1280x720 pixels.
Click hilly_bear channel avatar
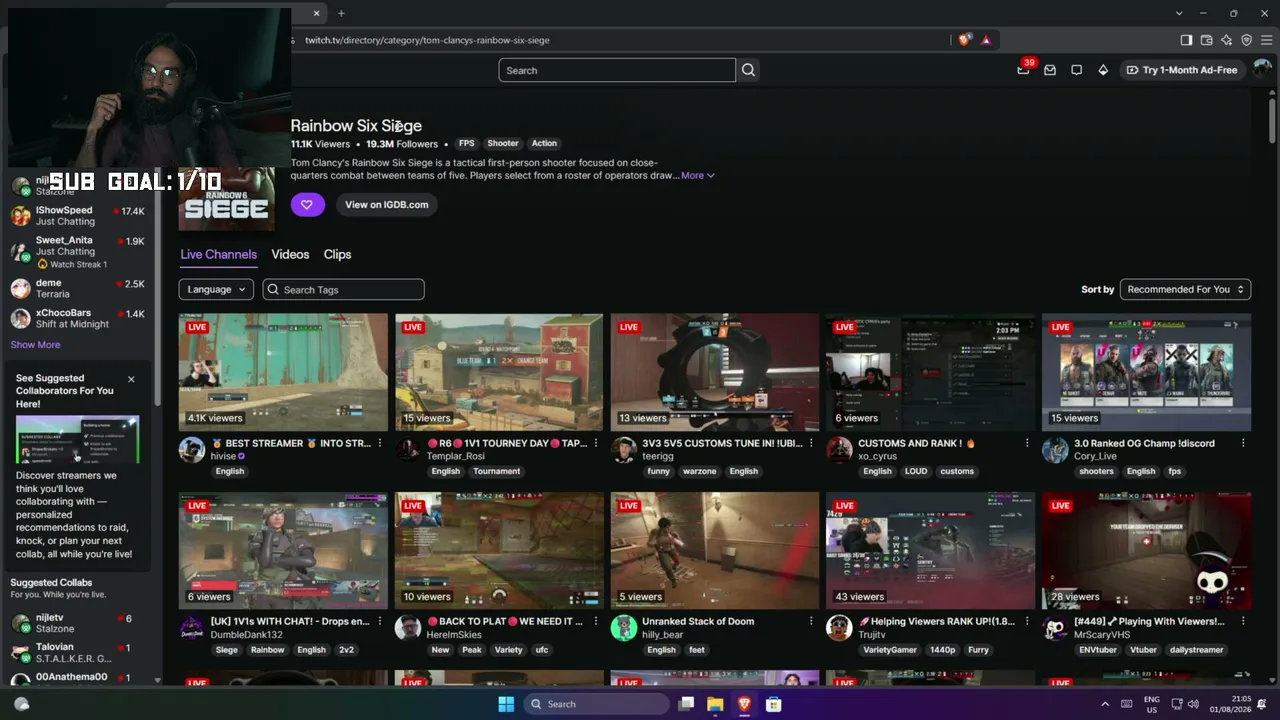[x=624, y=628]
